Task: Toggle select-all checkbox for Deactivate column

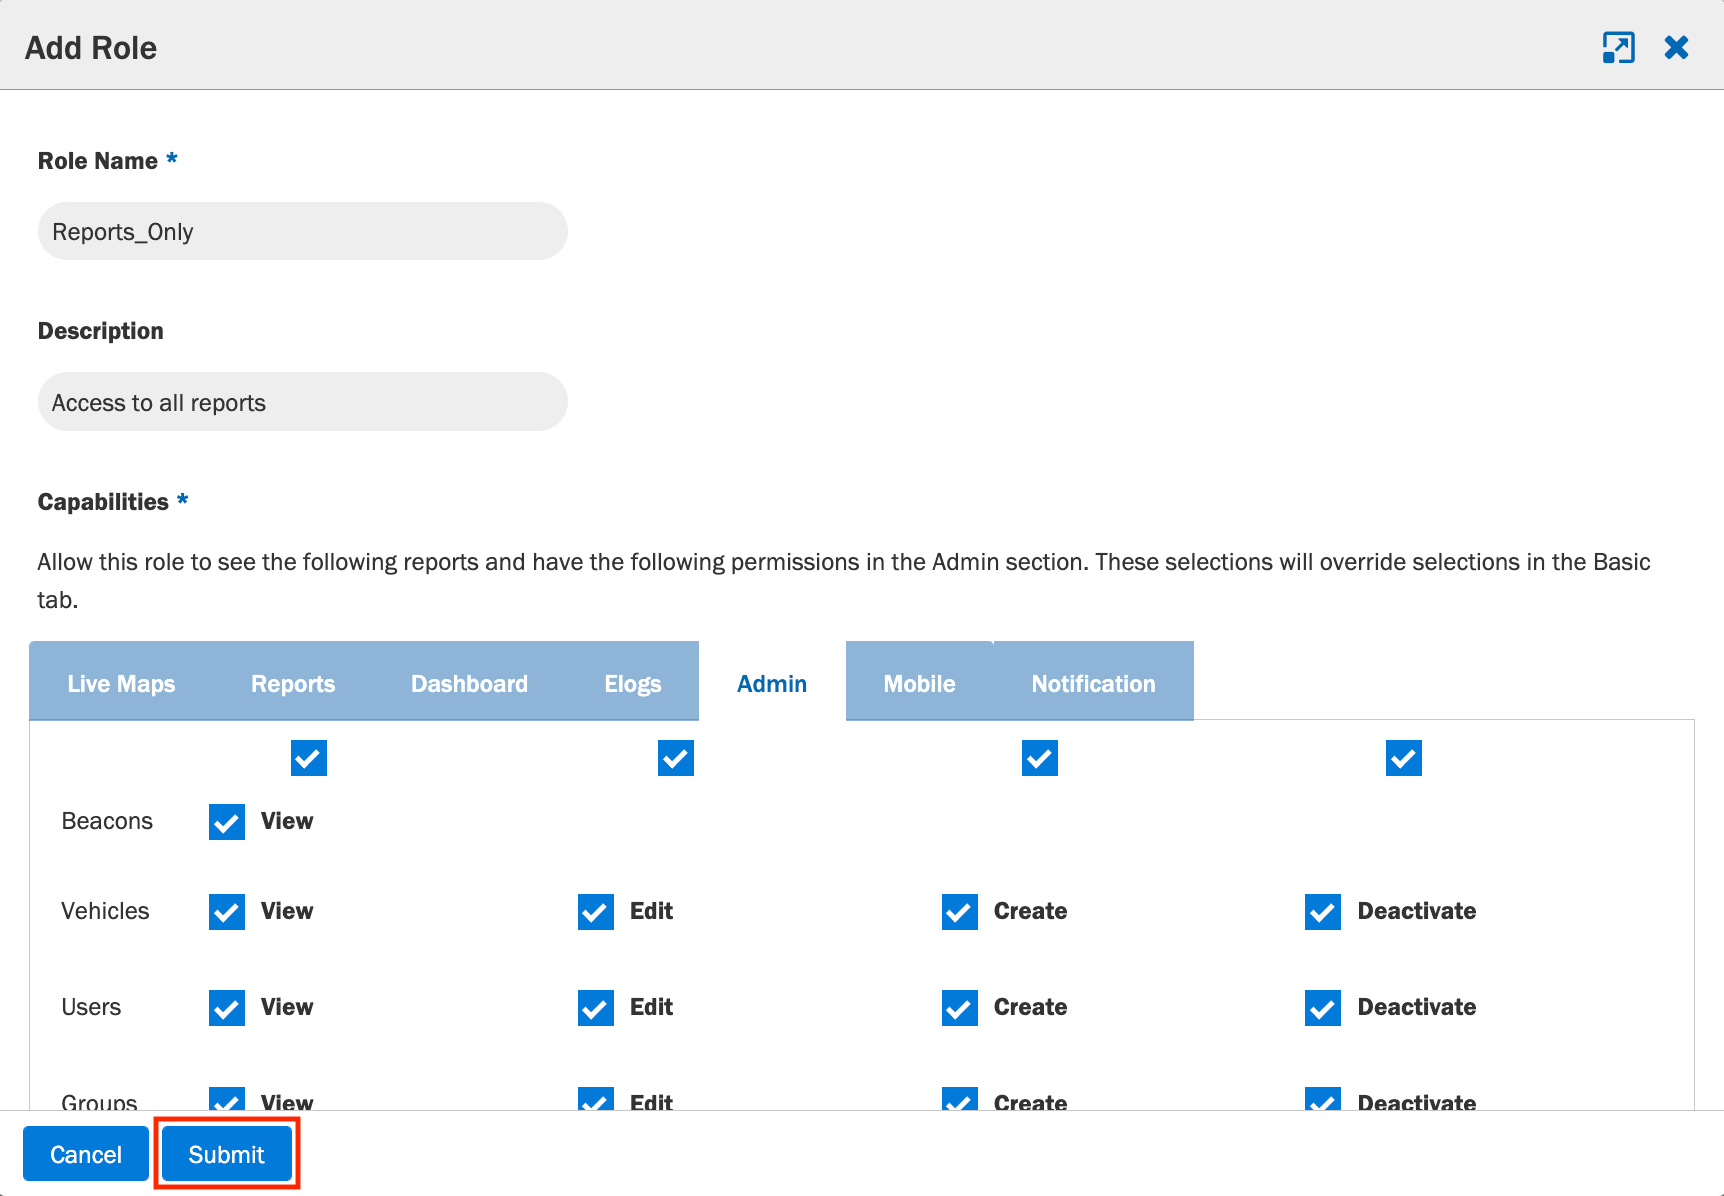Action: point(1404,758)
